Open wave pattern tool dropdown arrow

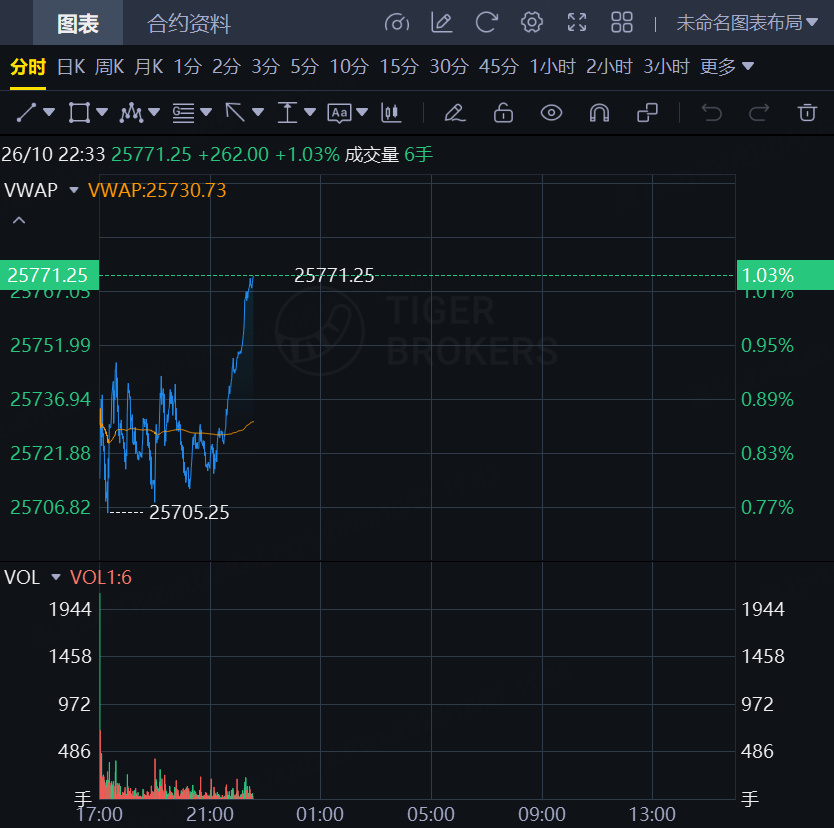pos(154,112)
